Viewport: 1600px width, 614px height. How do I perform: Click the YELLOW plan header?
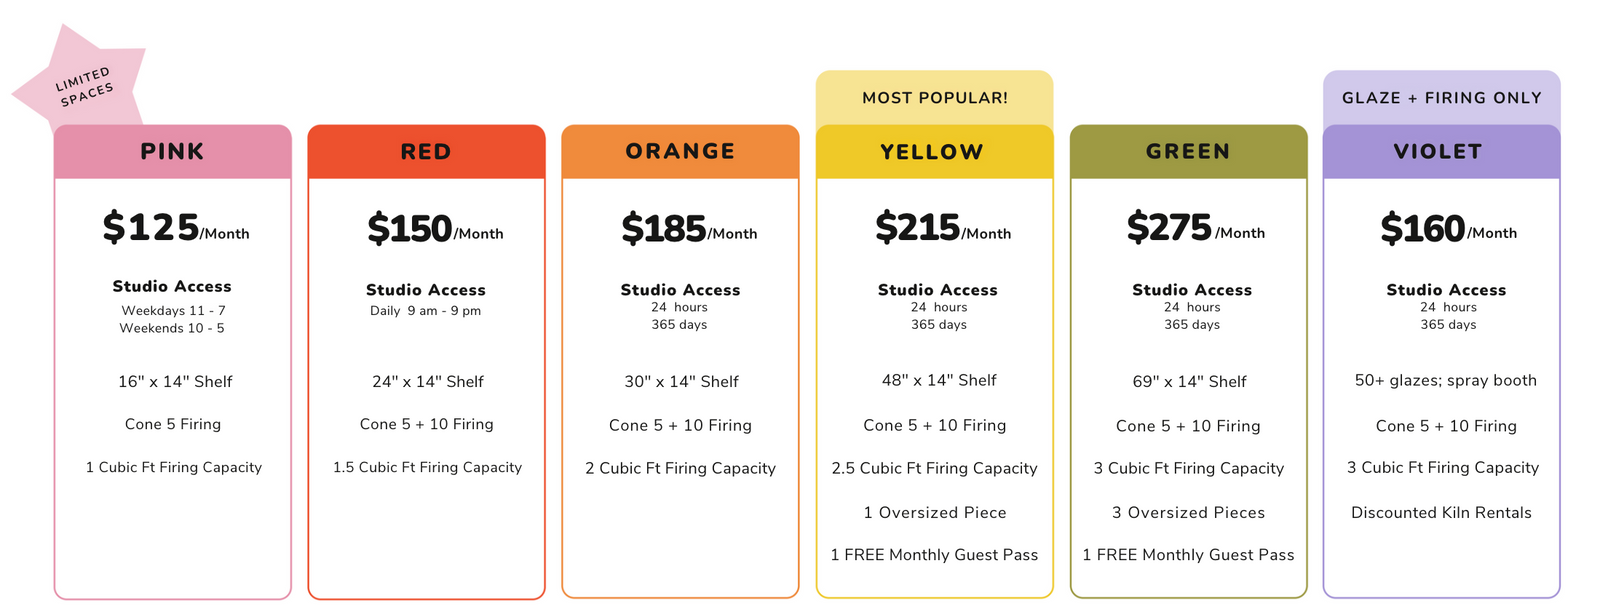tap(934, 152)
